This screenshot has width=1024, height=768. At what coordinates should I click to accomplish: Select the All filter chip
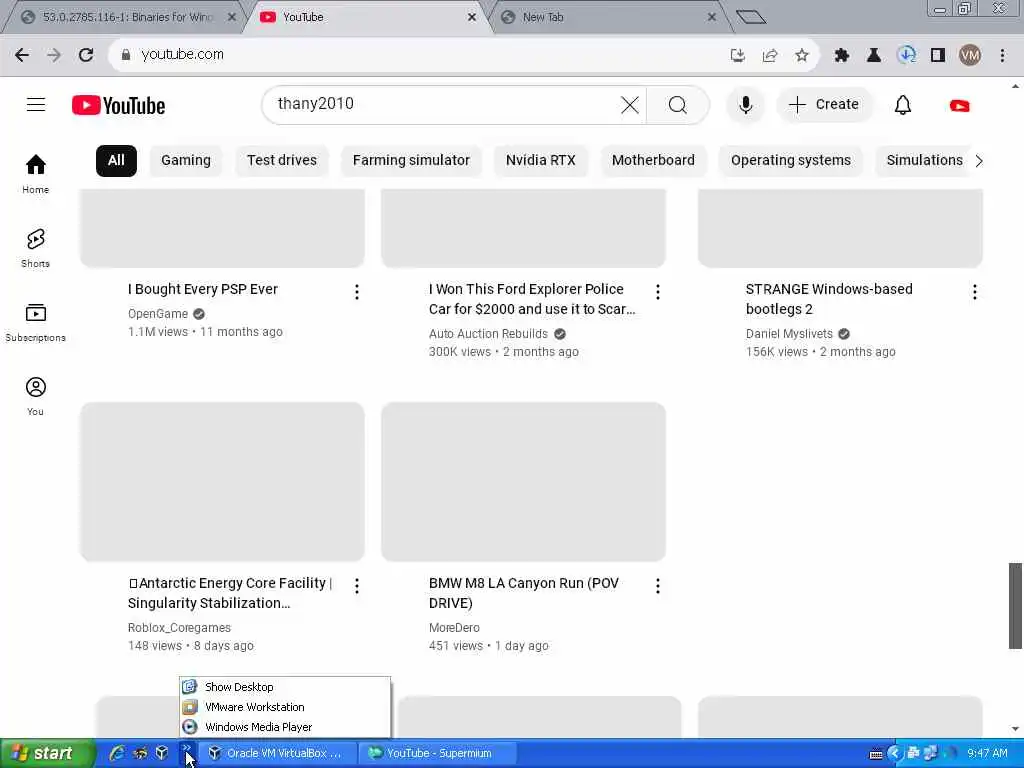pos(116,161)
